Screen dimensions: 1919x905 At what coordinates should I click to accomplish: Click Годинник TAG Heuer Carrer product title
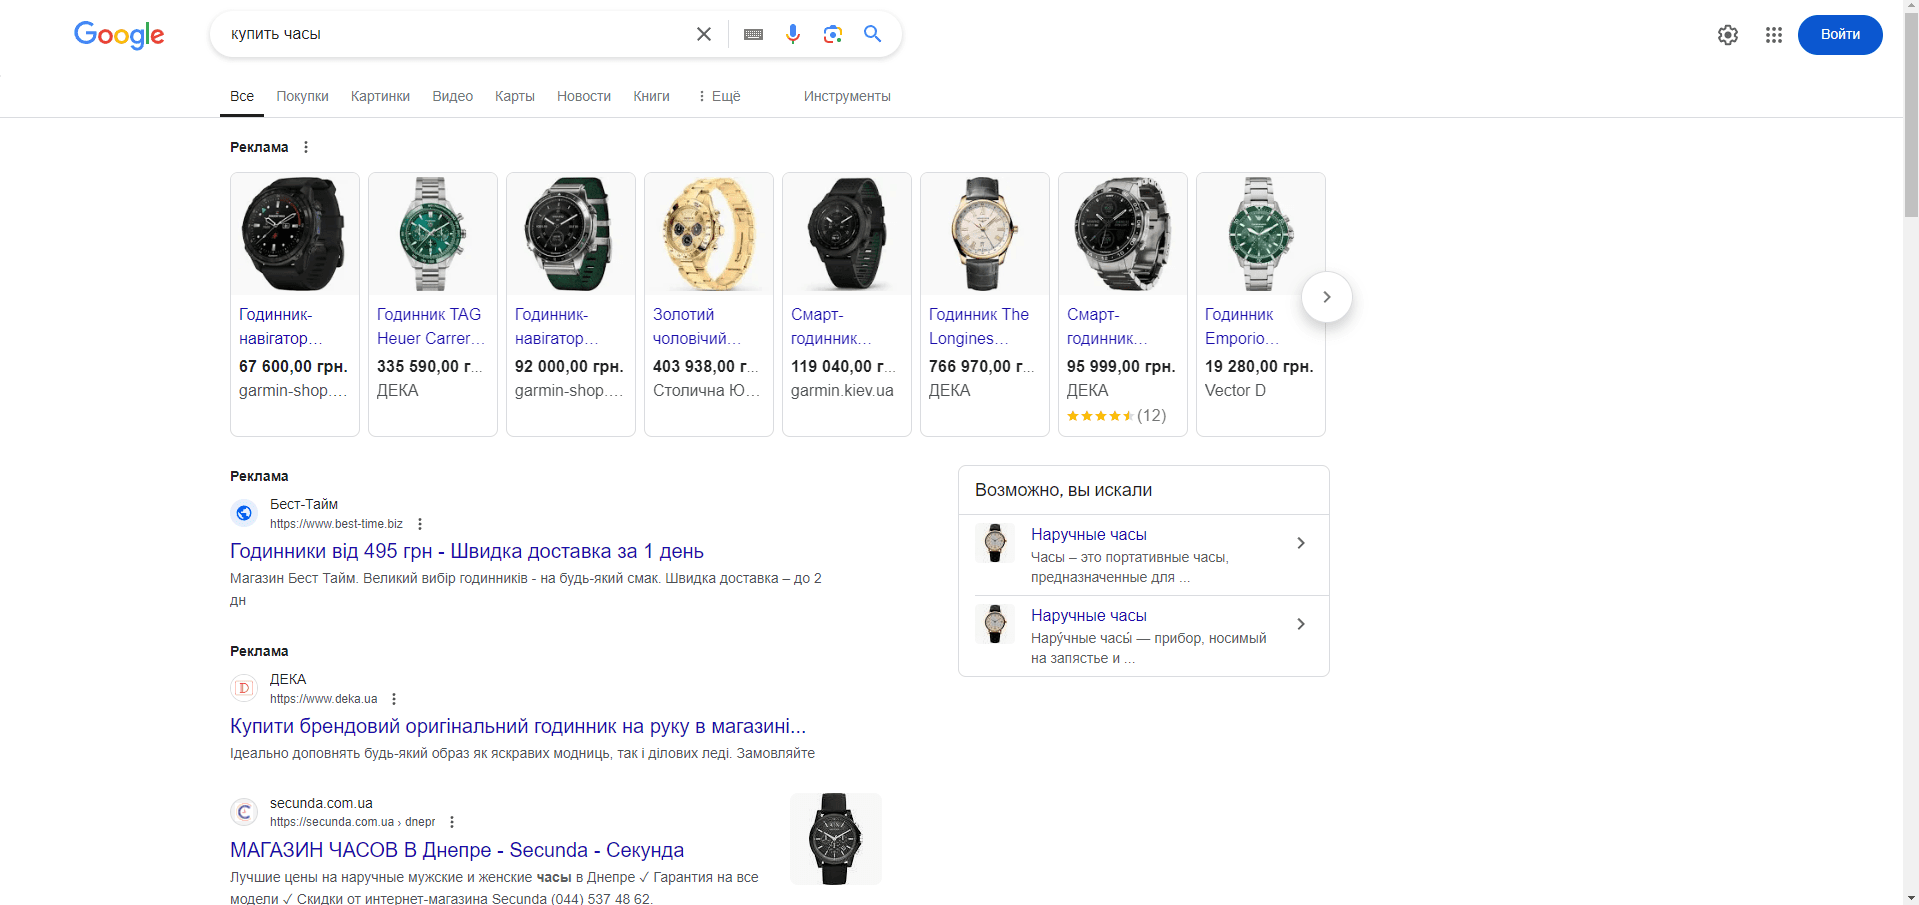click(x=431, y=326)
